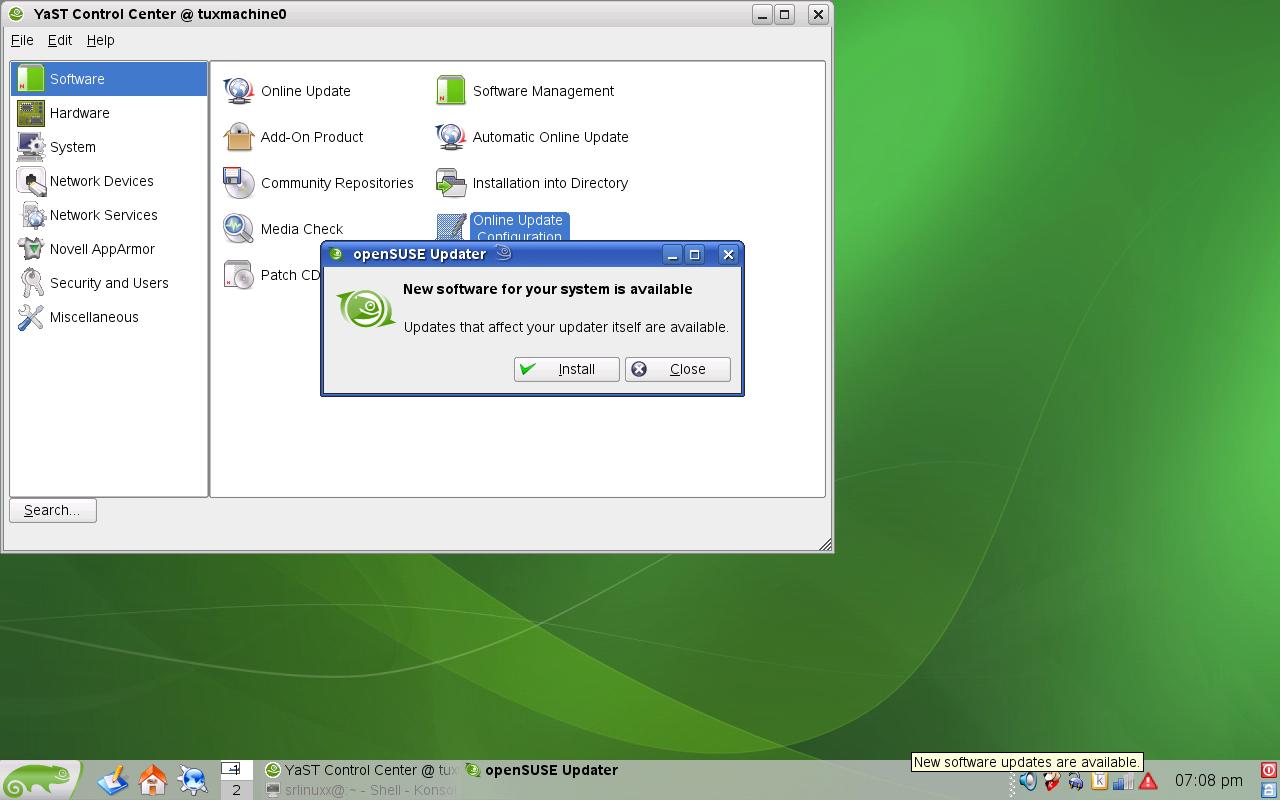Open the Help menu

pyautogui.click(x=101, y=40)
